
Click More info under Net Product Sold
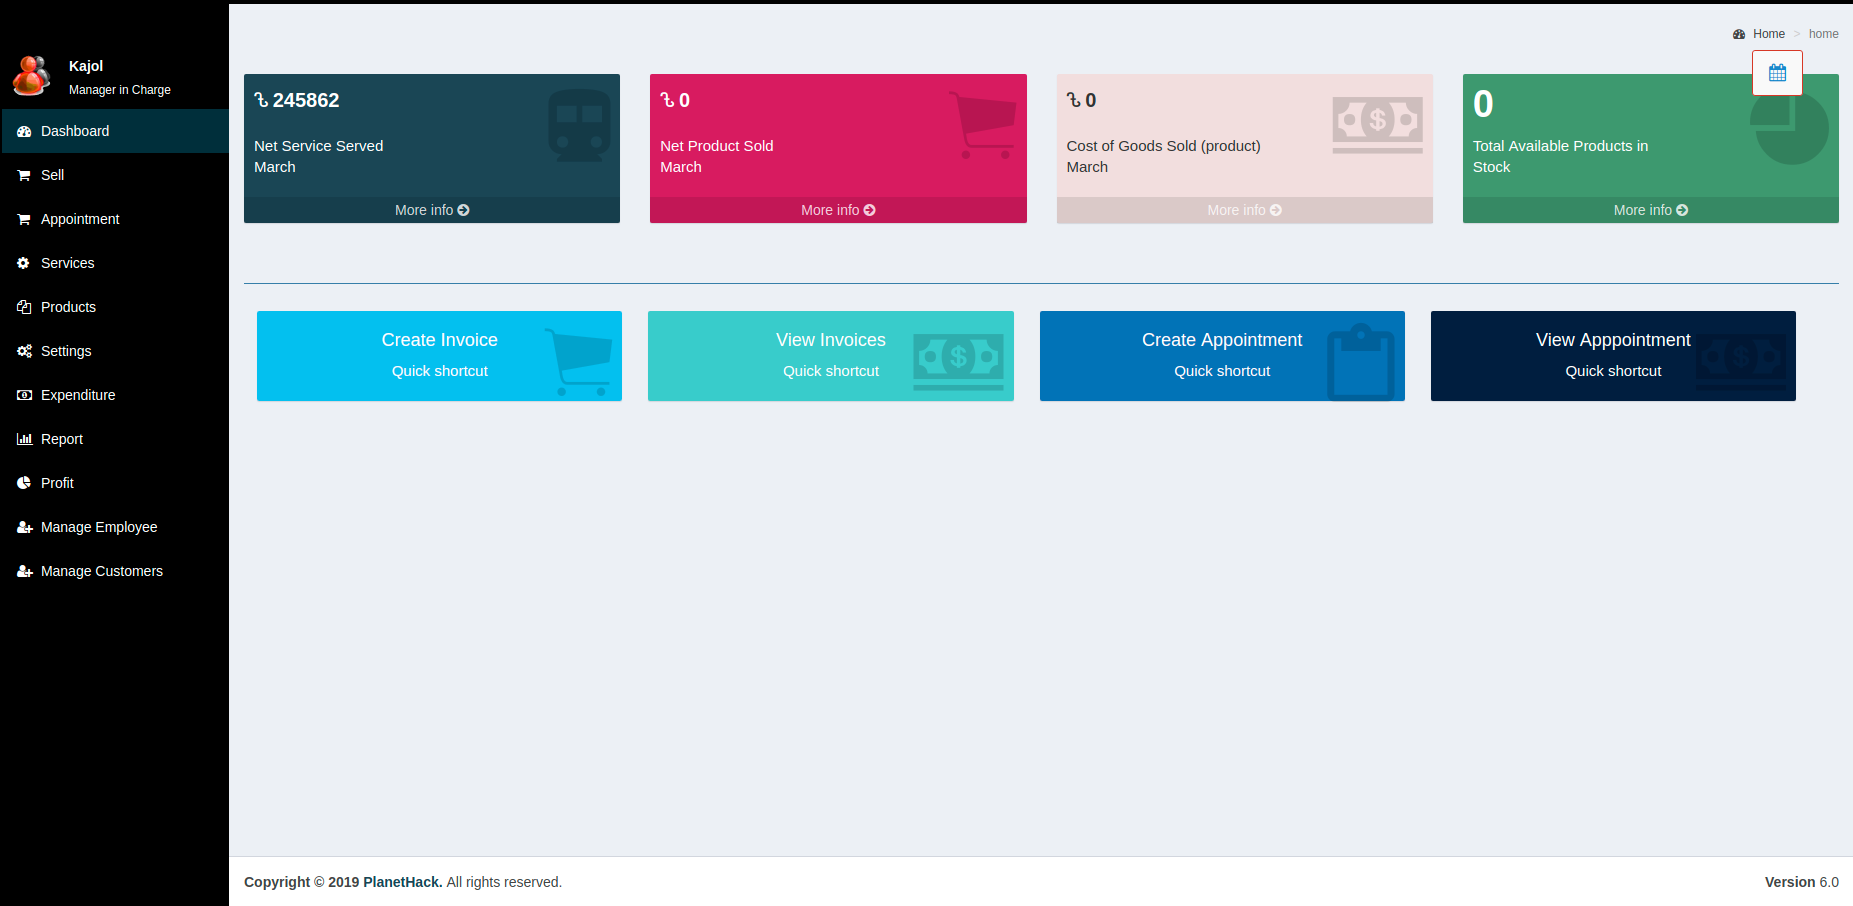(x=837, y=210)
